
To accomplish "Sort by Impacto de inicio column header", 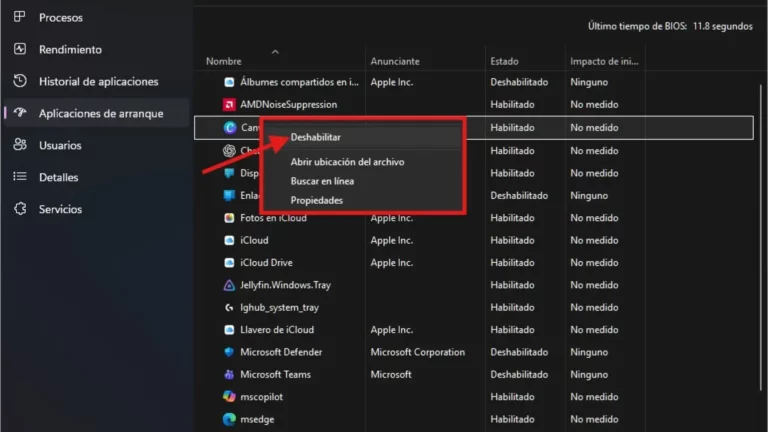I will tap(604, 61).
